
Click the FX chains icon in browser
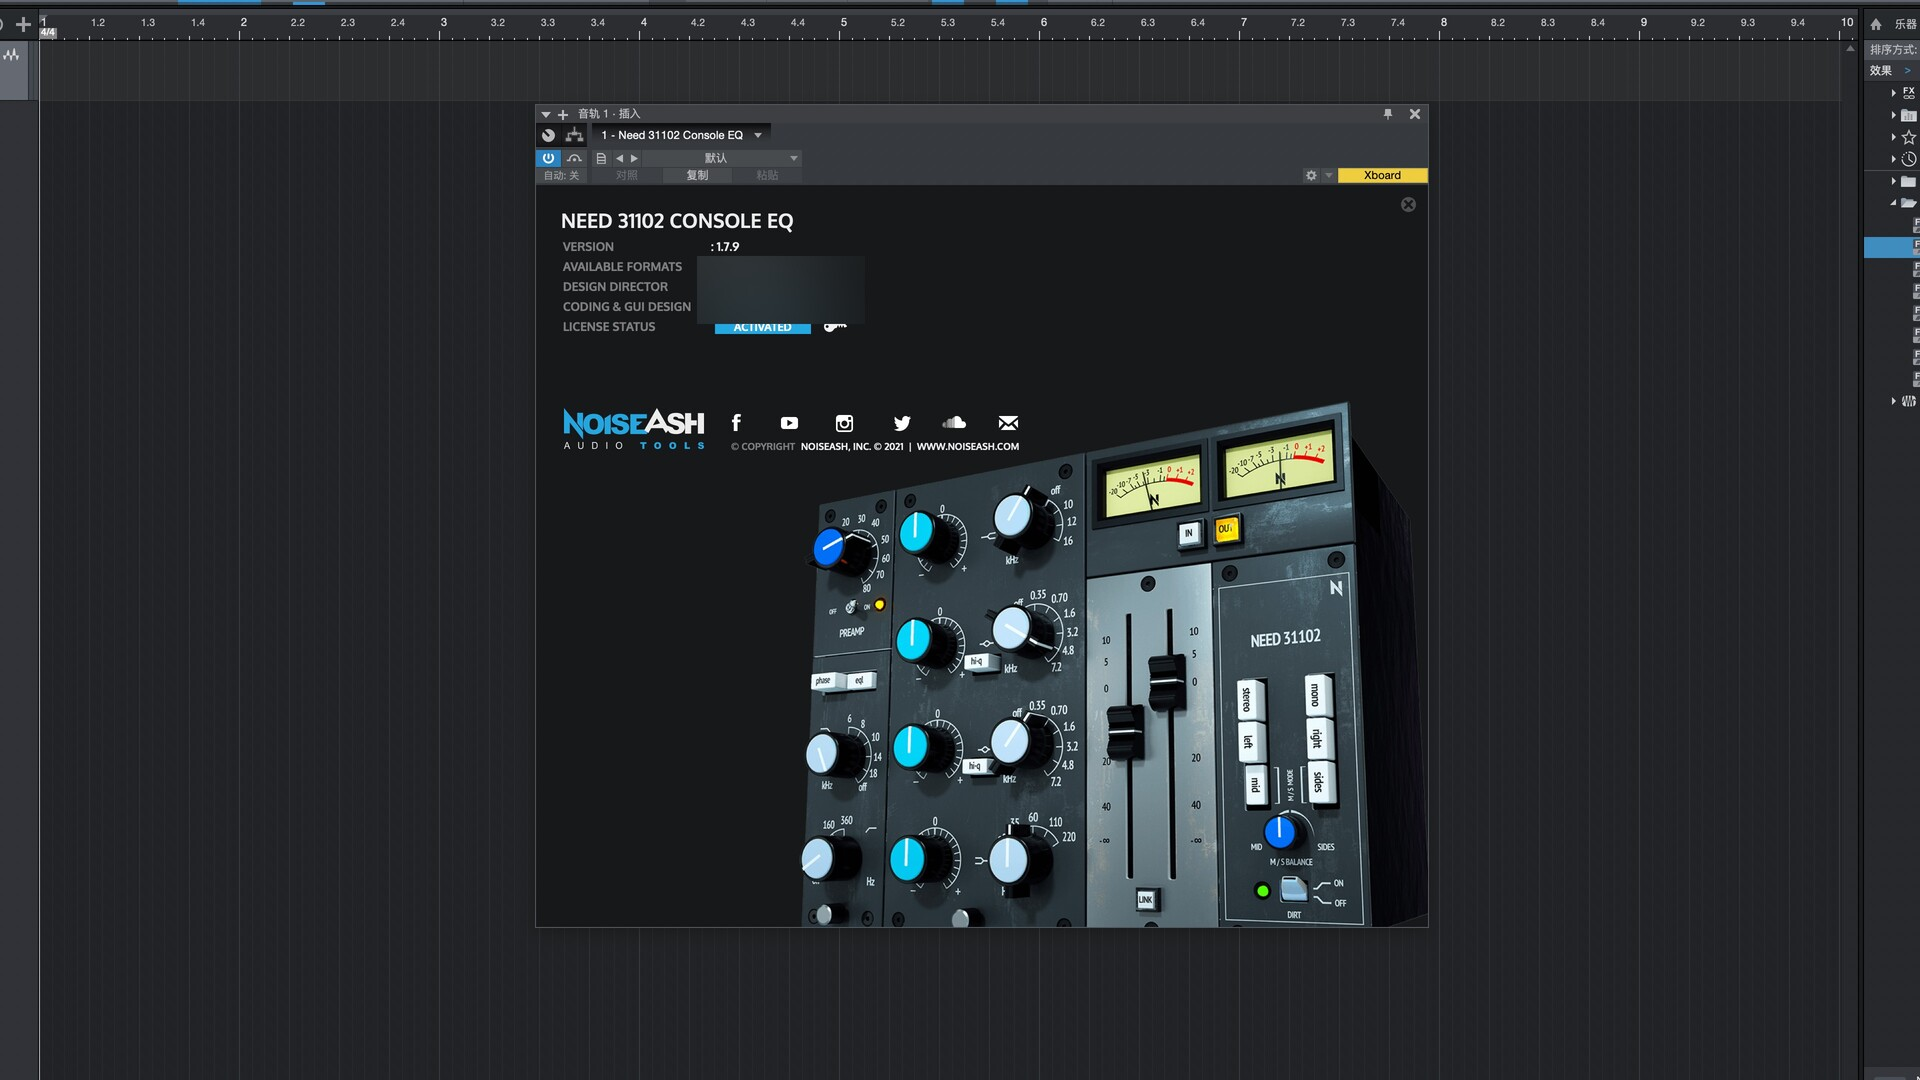point(1908,93)
